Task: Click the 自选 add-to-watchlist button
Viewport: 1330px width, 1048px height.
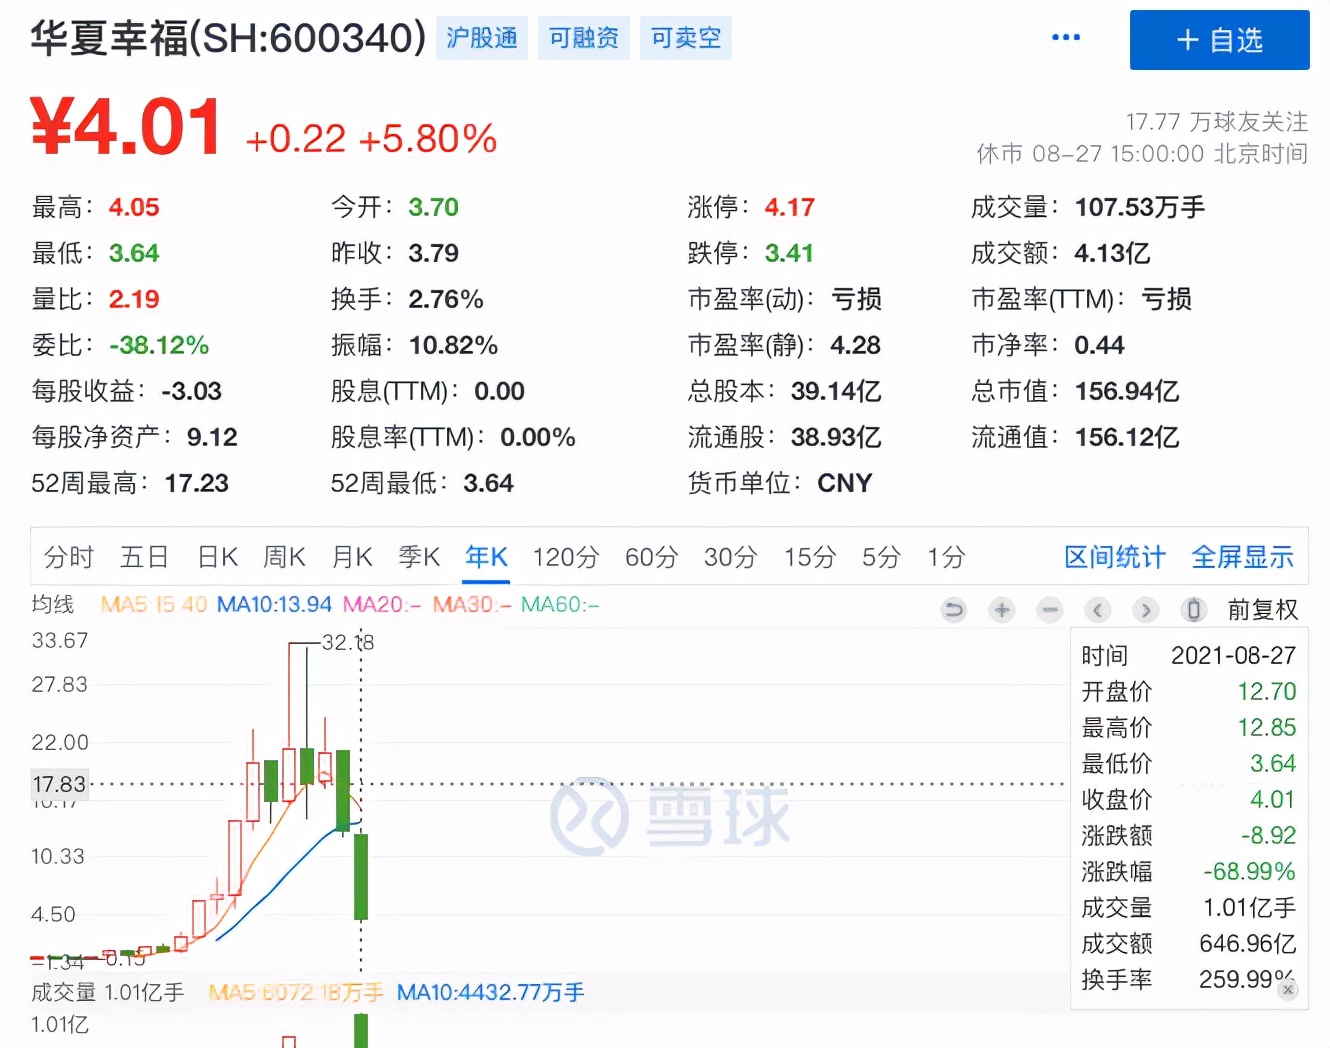Action: point(1219,40)
